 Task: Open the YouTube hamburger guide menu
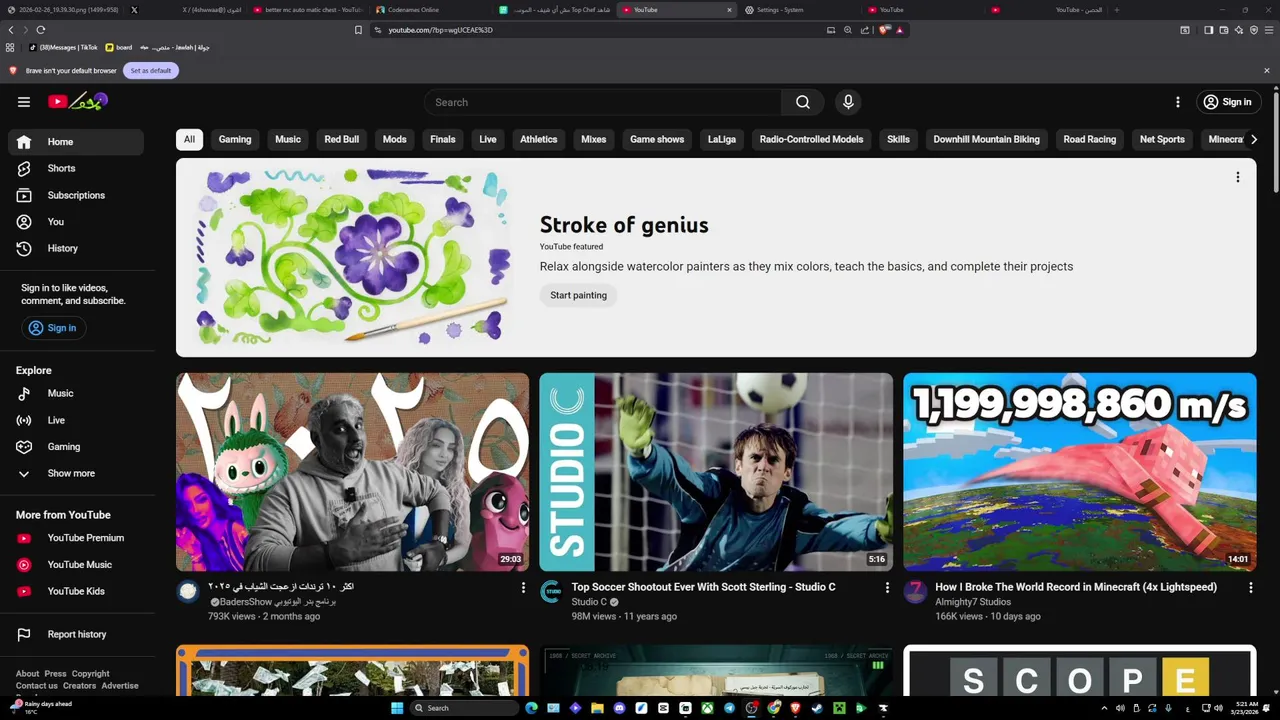point(24,102)
